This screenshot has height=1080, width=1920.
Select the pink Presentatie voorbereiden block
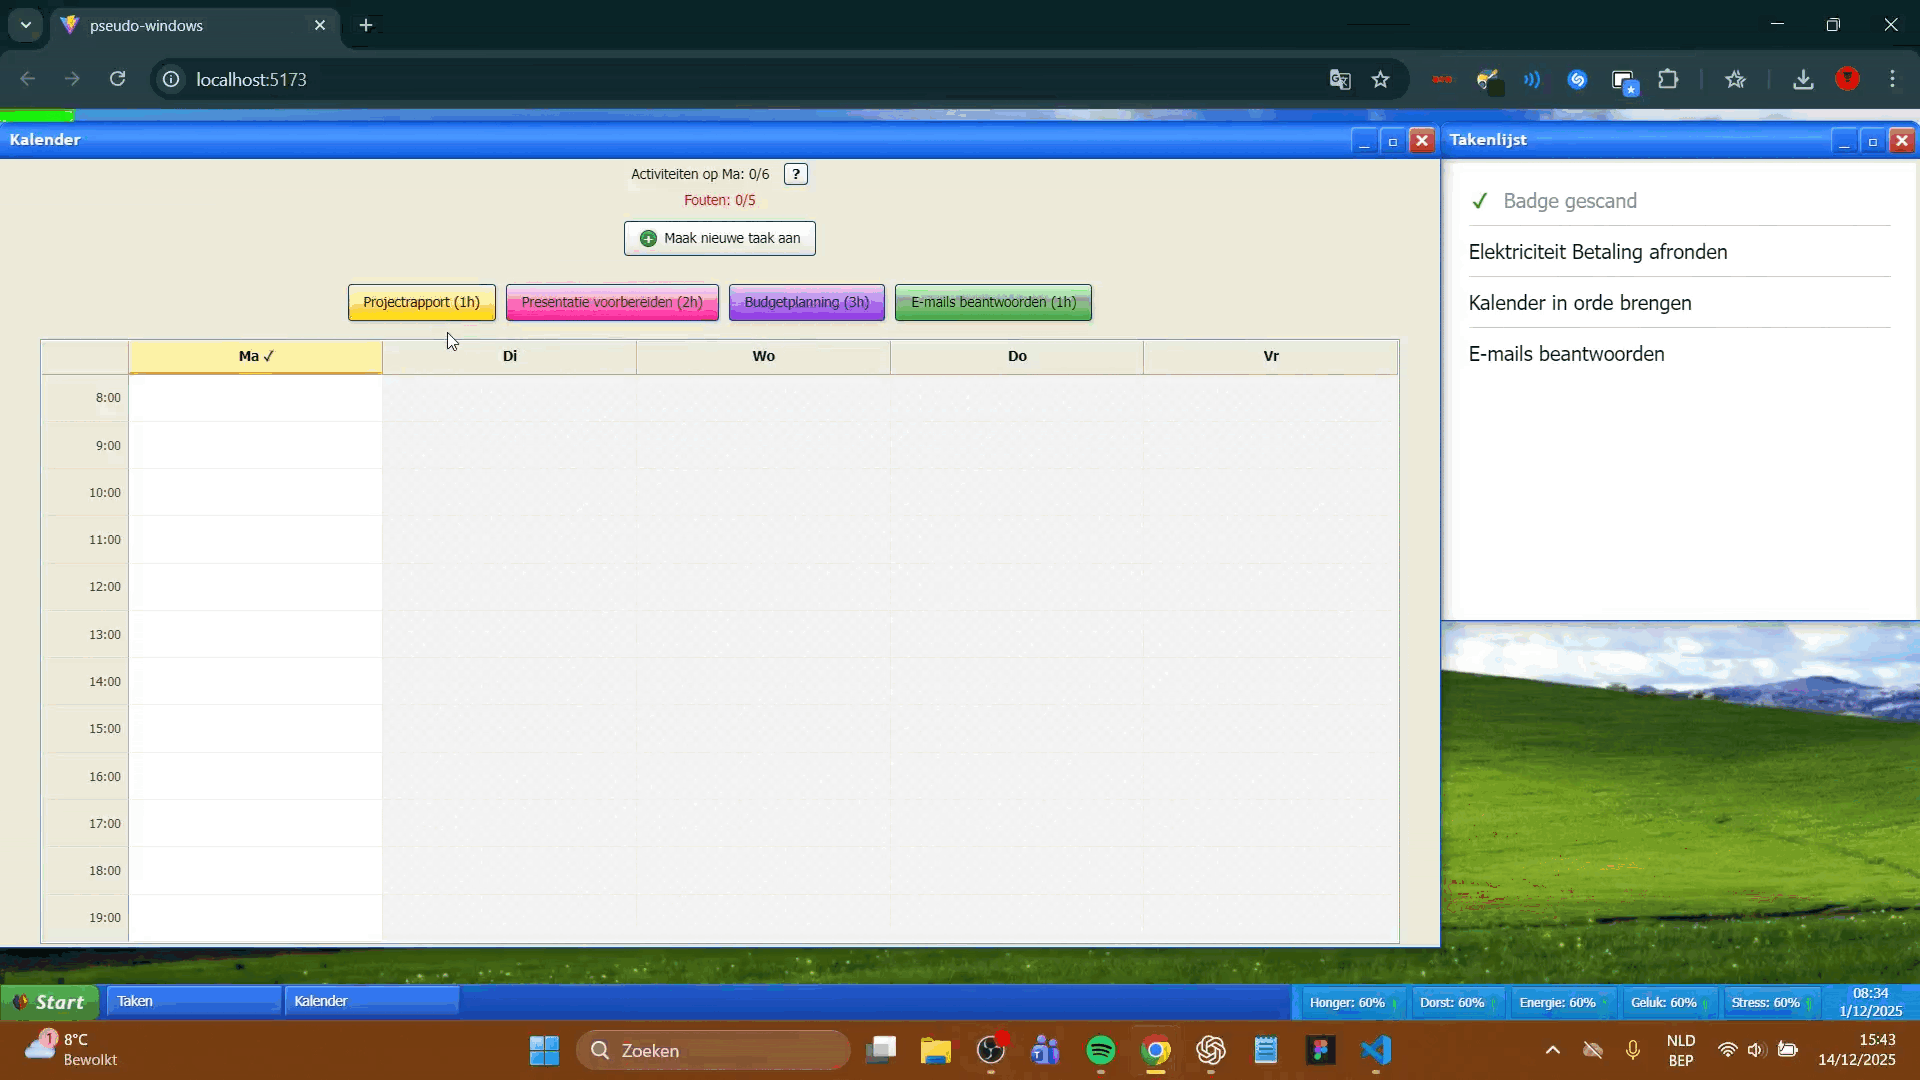[x=611, y=302]
